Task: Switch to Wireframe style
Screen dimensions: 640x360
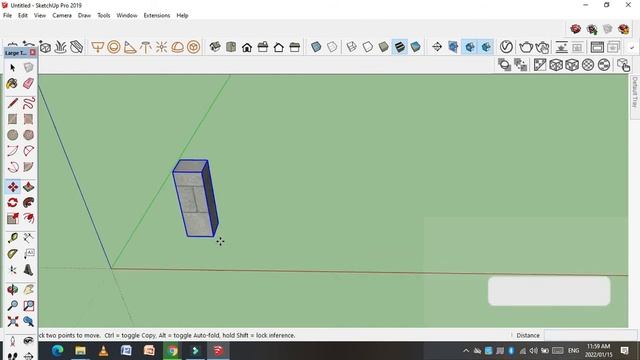Action: point(351,47)
